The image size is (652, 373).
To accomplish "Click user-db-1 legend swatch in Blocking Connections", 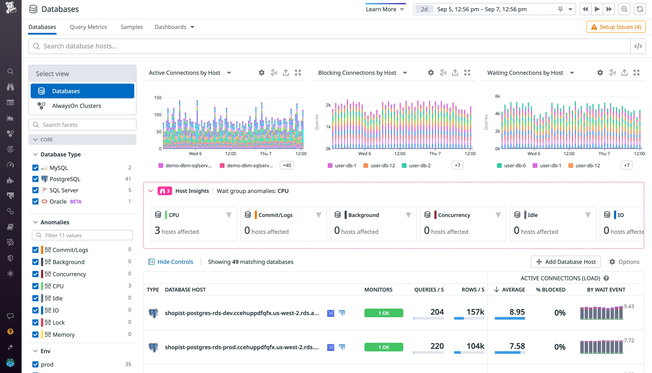I will [330, 166].
